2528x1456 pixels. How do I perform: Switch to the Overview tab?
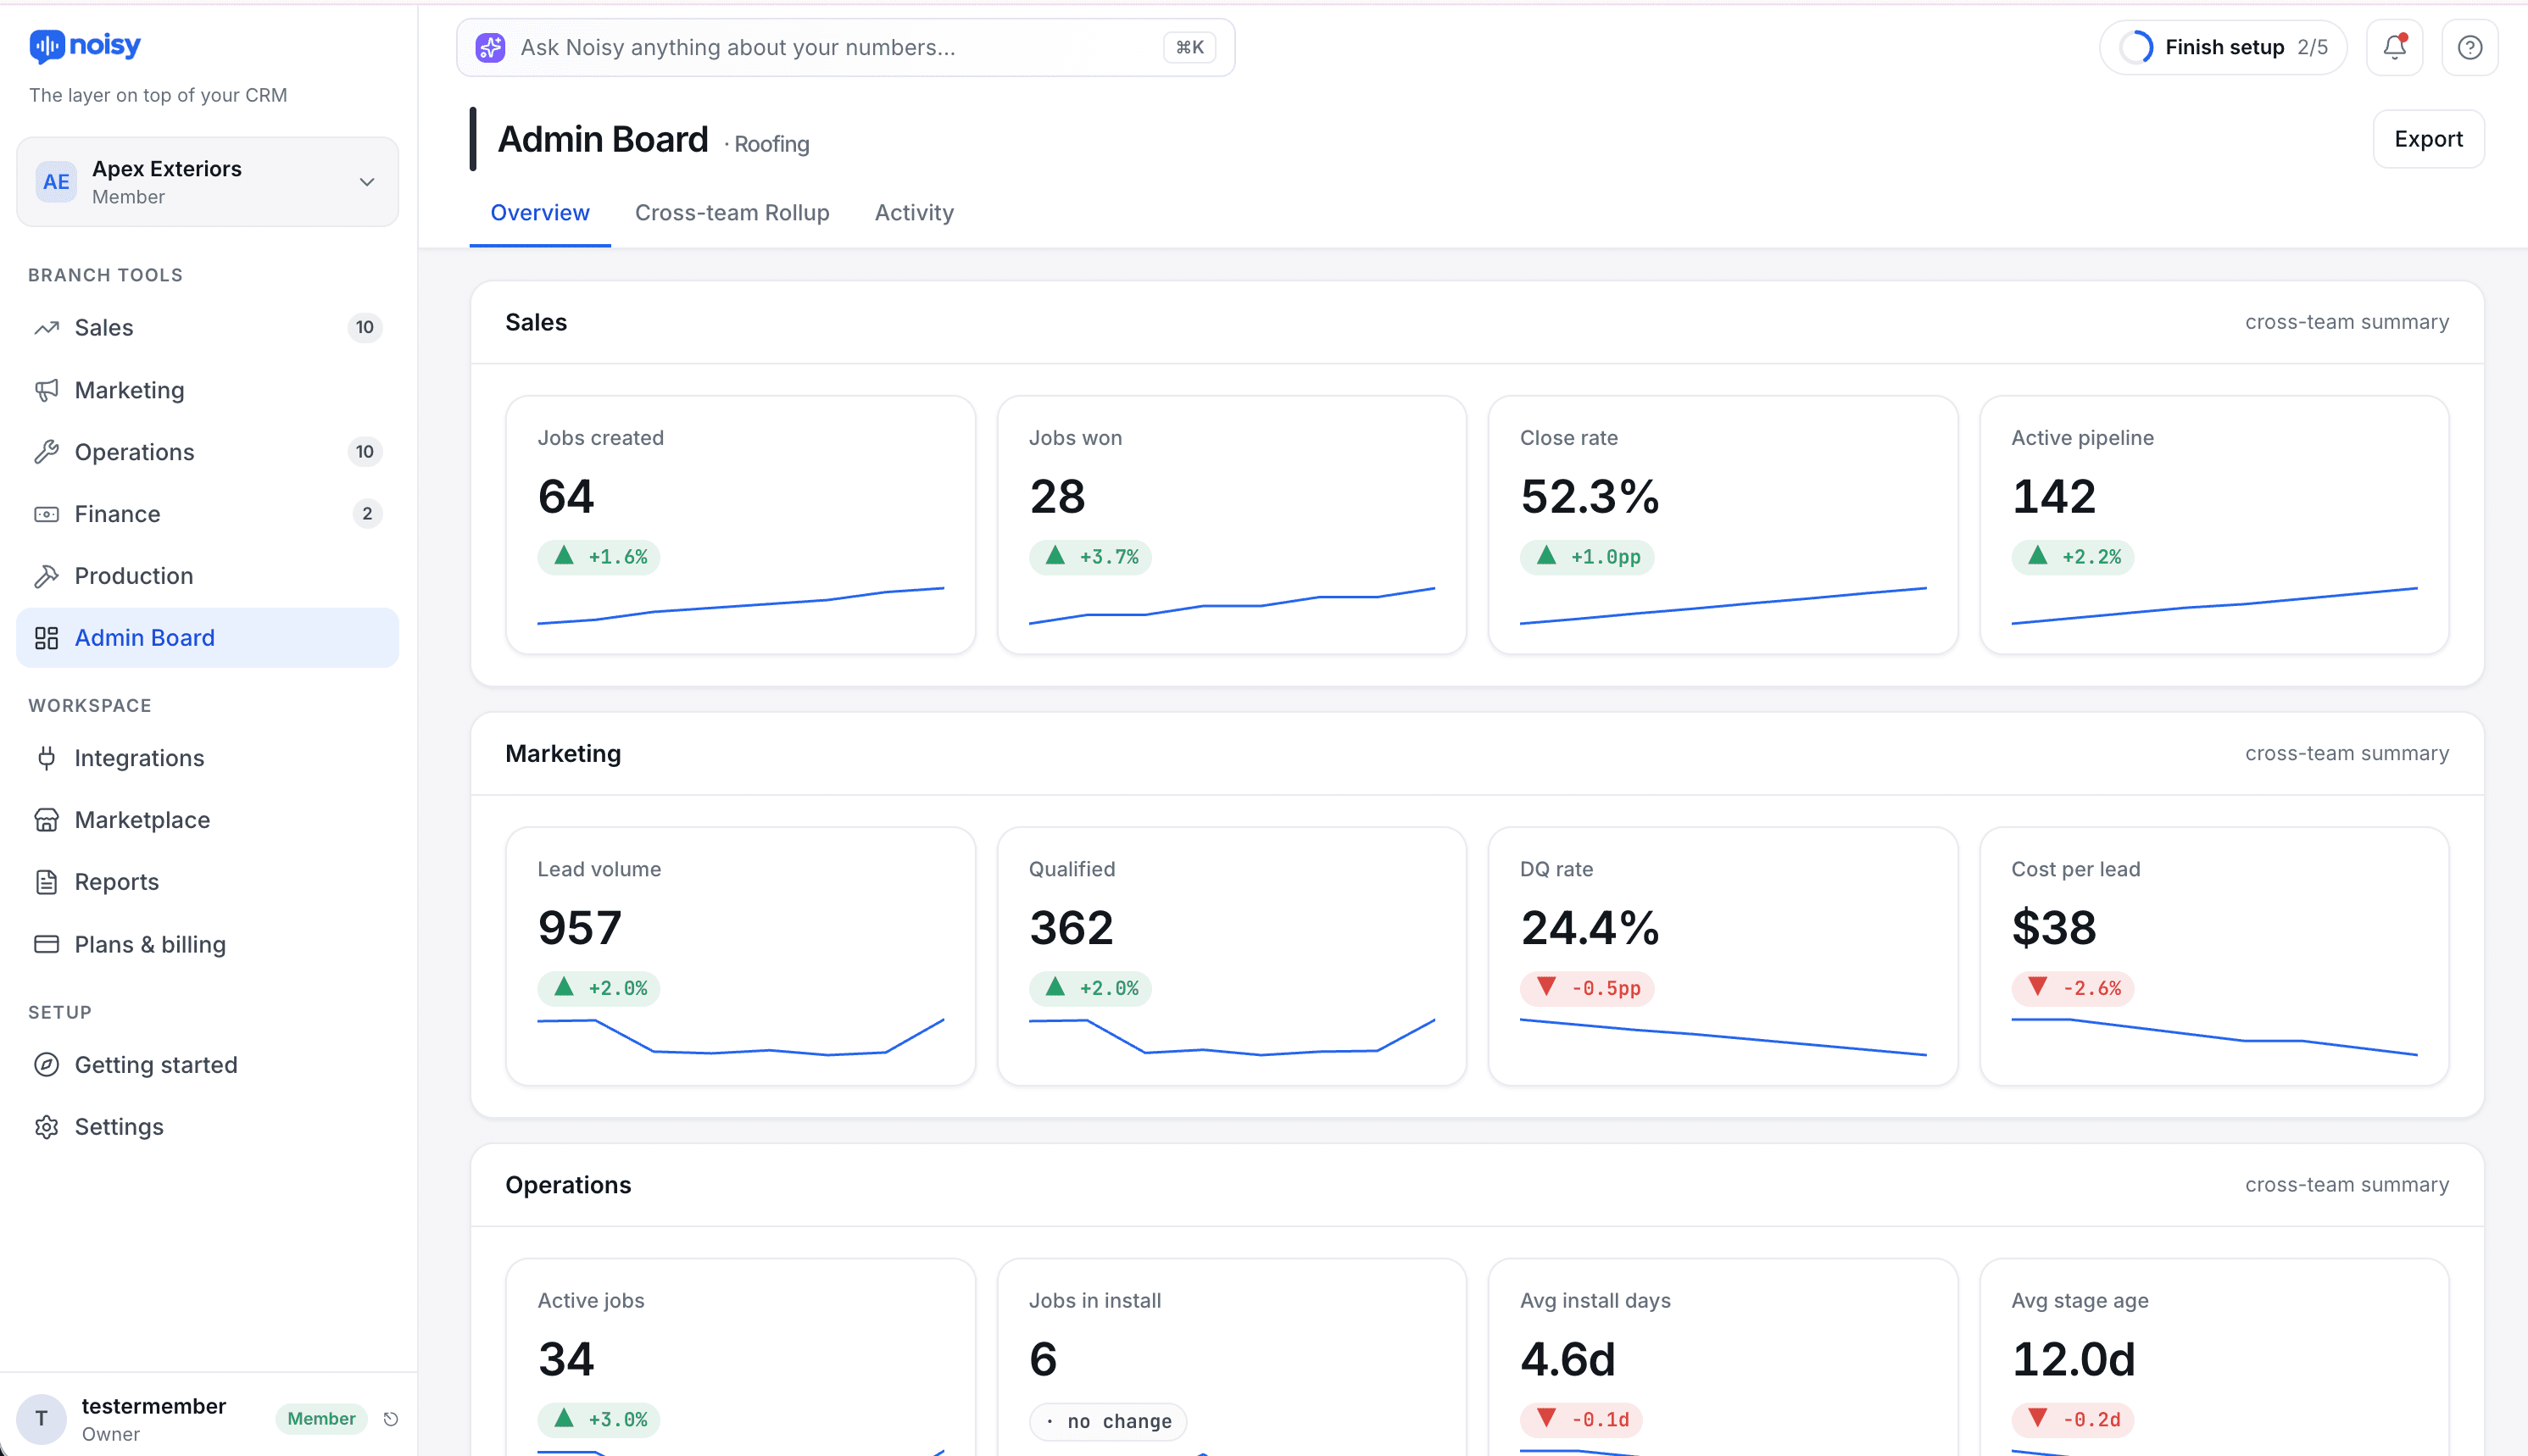pos(540,213)
